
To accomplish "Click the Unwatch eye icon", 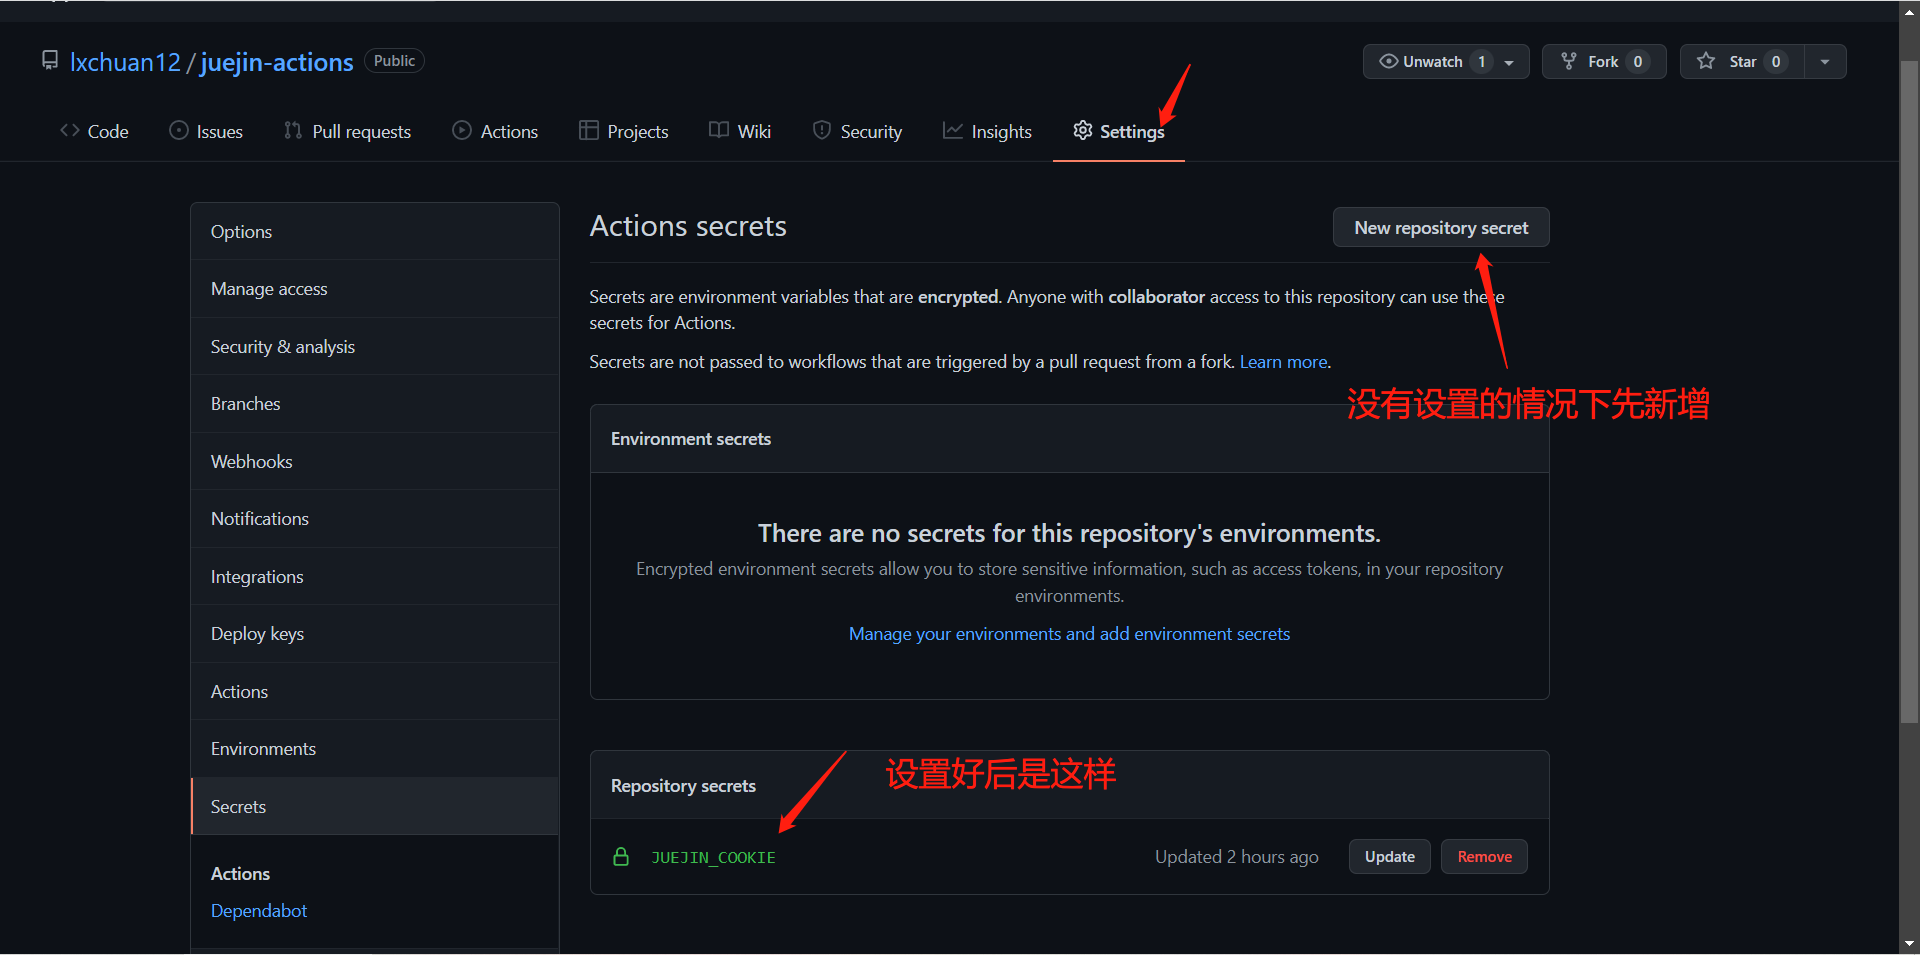I will [1388, 61].
